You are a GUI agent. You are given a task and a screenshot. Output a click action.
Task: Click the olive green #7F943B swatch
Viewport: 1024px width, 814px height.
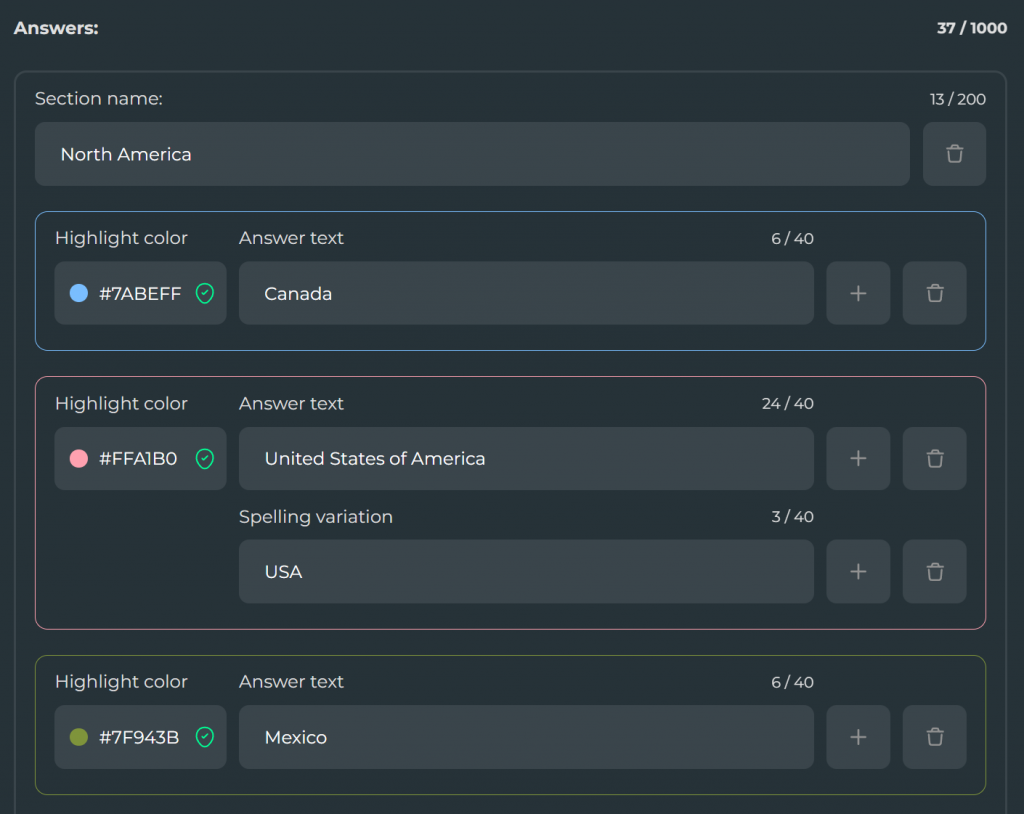(79, 737)
